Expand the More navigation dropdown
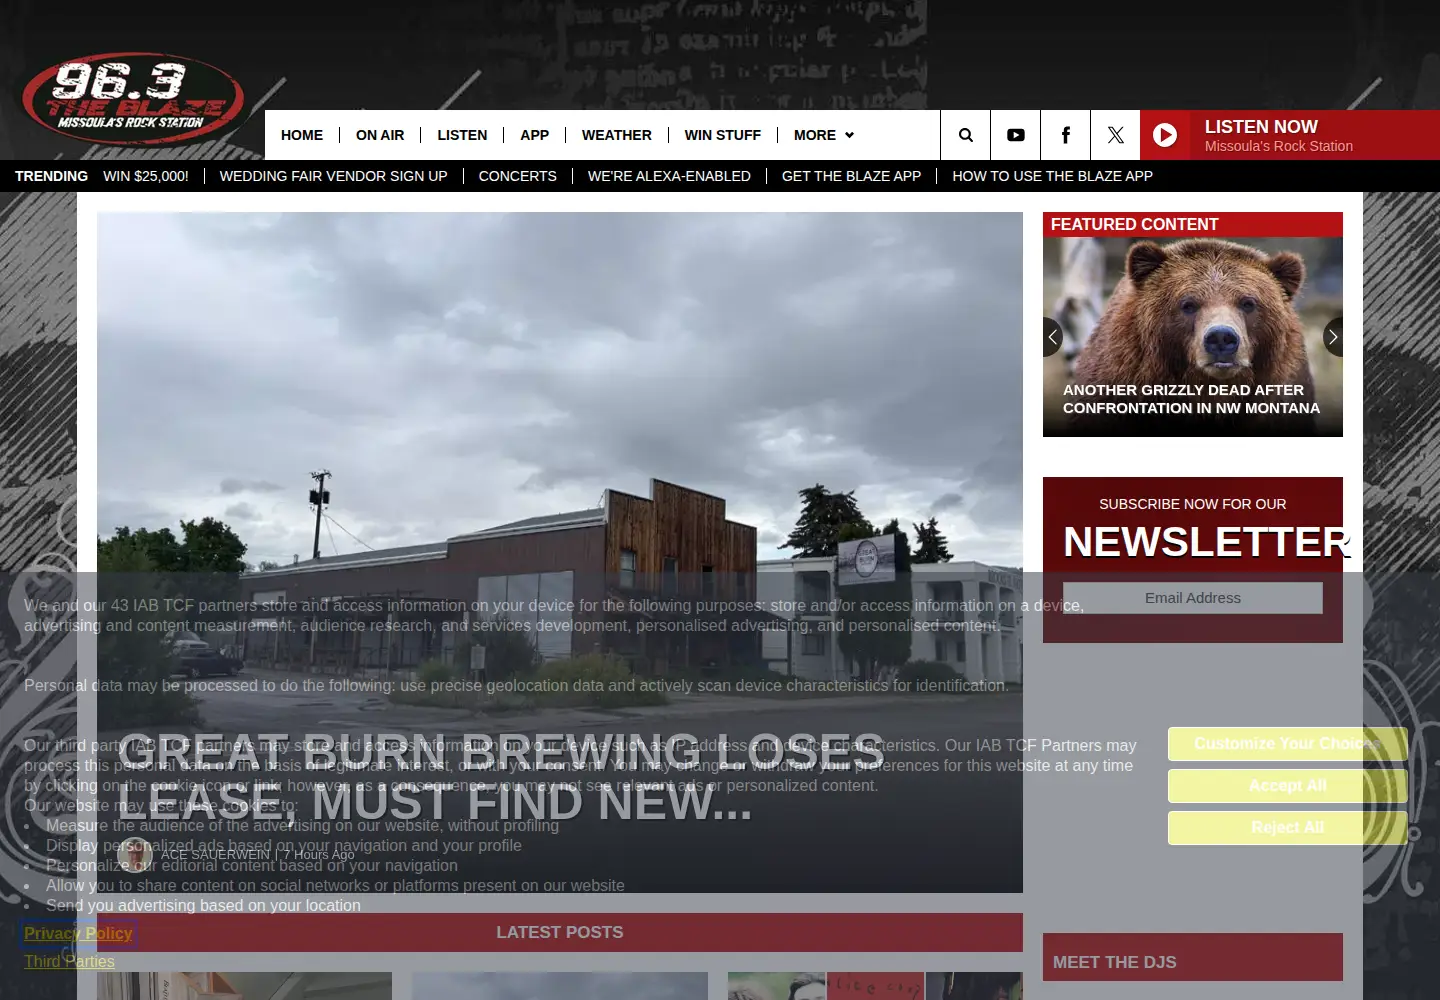The image size is (1440, 1000). click(x=824, y=135)
